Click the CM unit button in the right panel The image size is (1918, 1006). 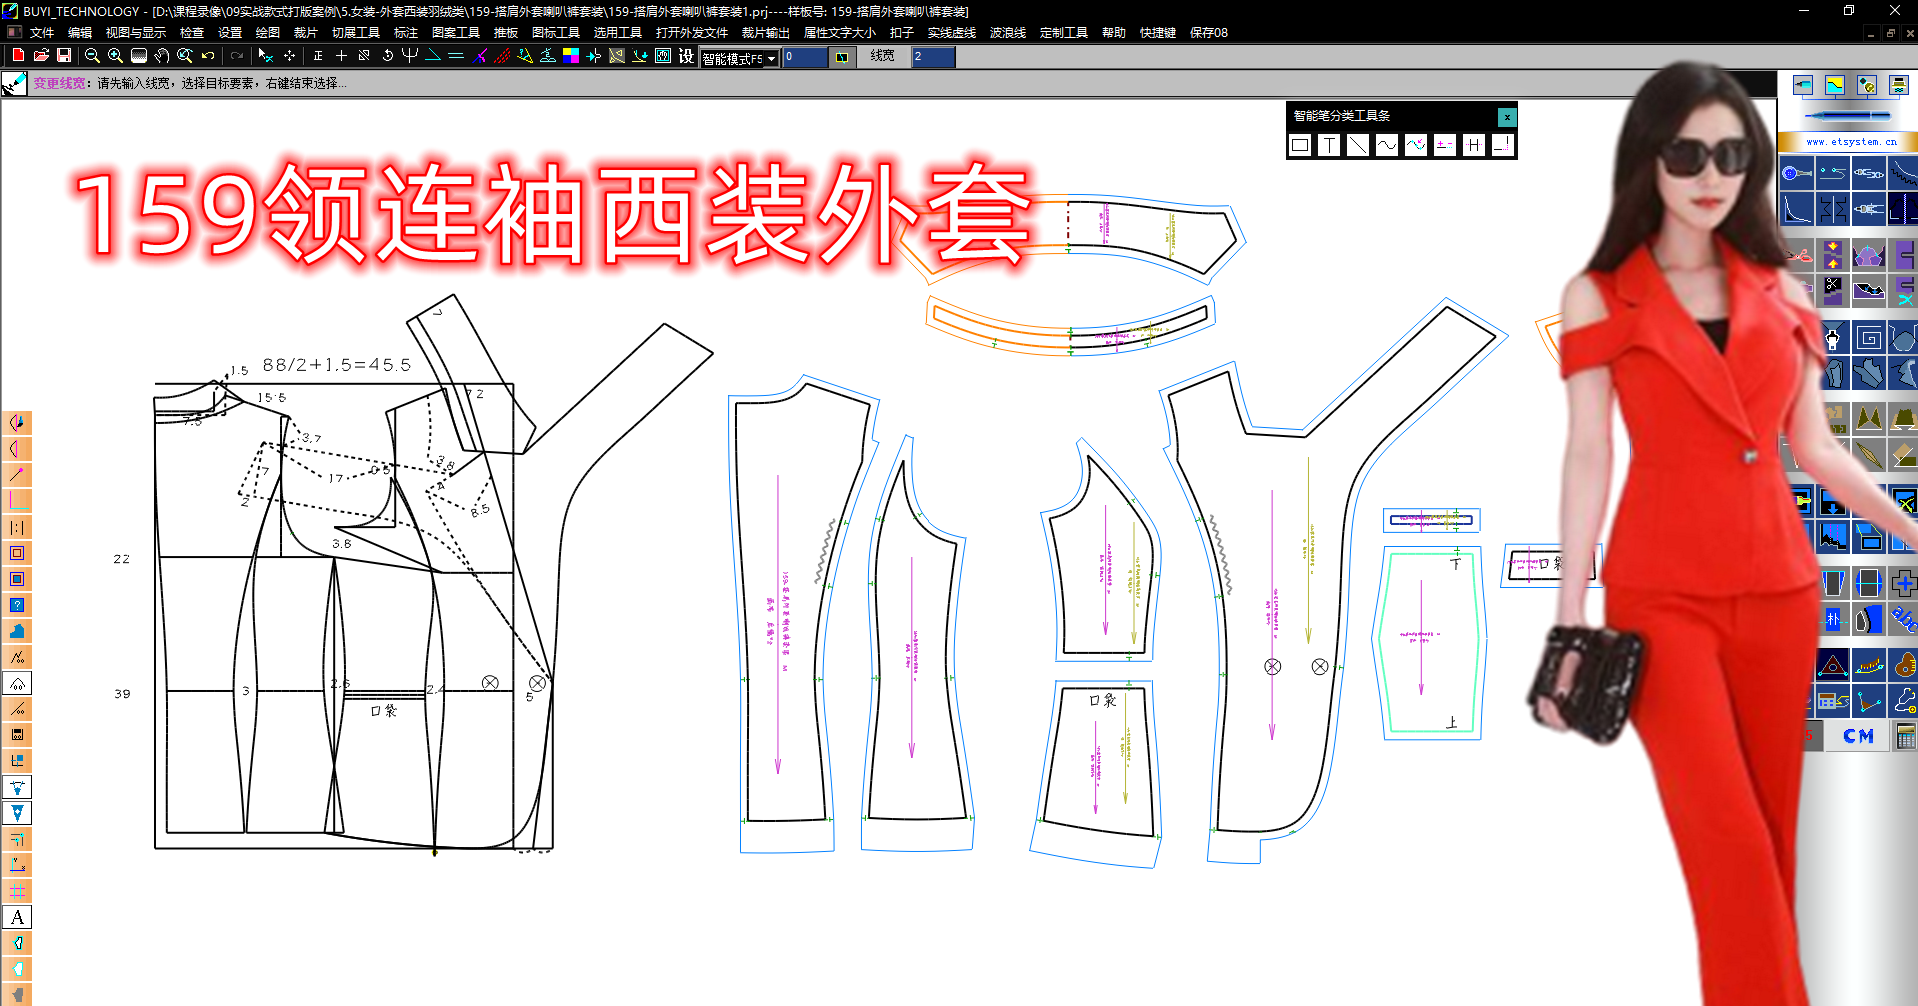tap(1857, 736)
